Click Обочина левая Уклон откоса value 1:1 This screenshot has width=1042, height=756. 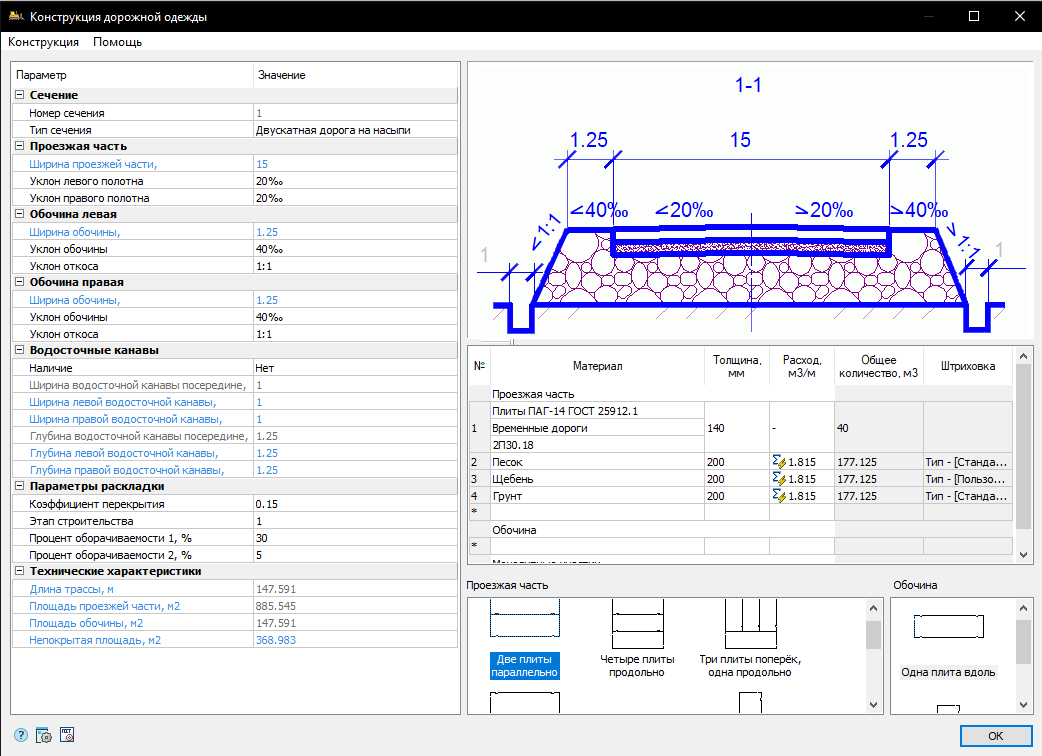(356, 266)
